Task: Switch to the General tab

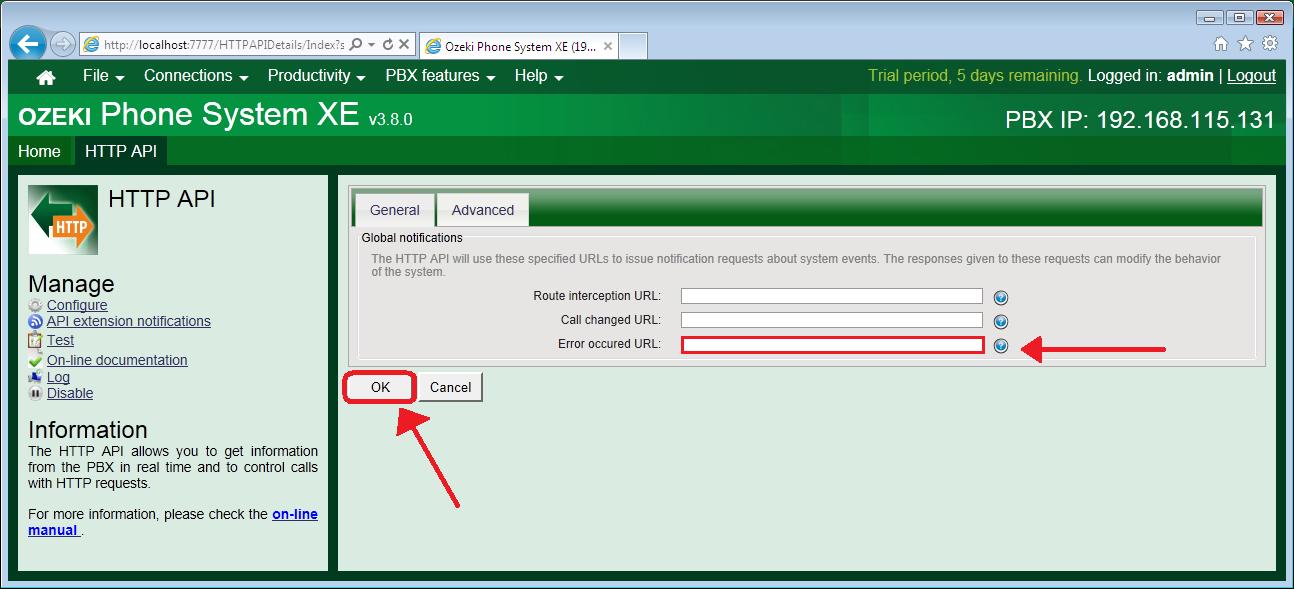Action: click(x=395, y=210)
